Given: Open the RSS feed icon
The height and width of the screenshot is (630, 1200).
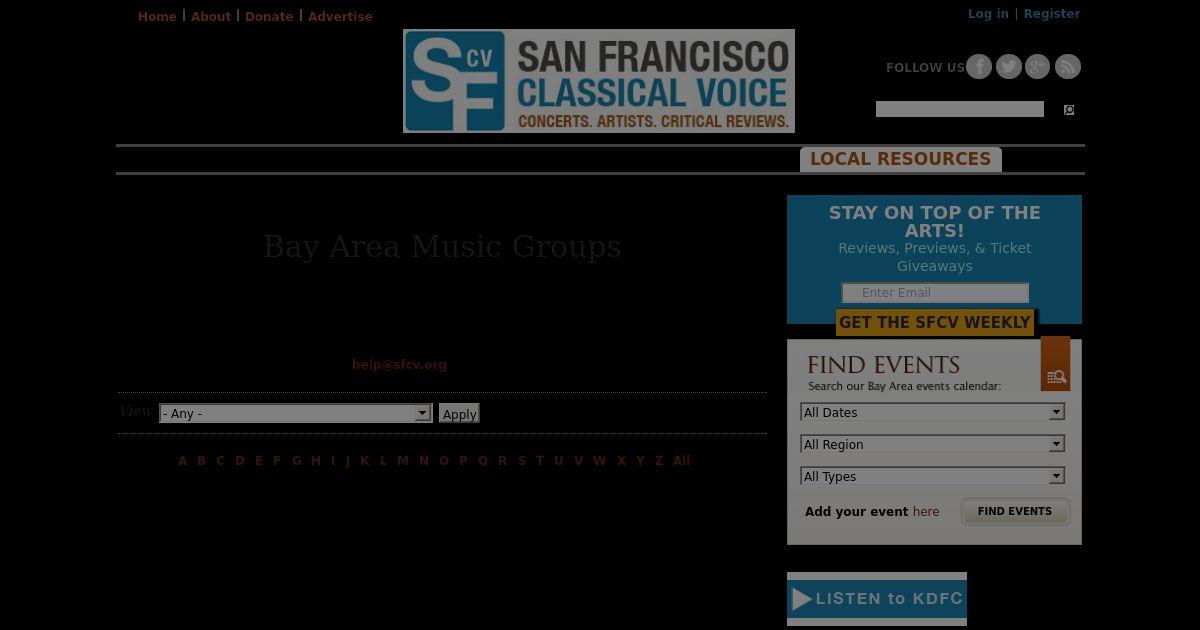Looking at the screenshot, I should click(x=1068, y=67).
